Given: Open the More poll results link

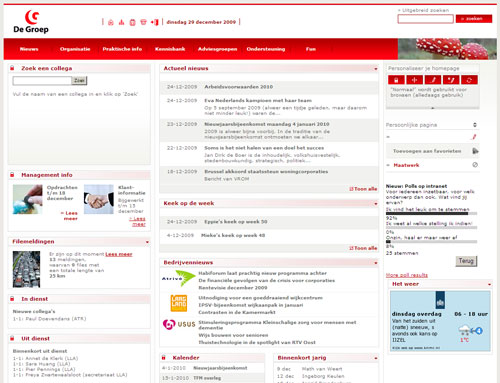Looking at the screenshot, I should pyautogui.click(x=407, y=275).
